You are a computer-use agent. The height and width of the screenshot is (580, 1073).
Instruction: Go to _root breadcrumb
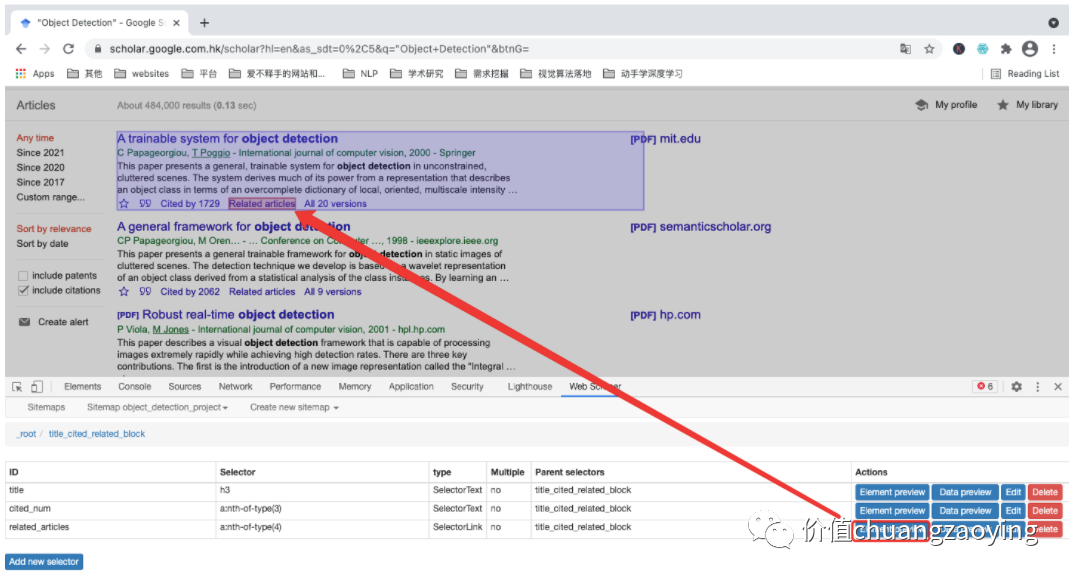click(x=26, y=434)
